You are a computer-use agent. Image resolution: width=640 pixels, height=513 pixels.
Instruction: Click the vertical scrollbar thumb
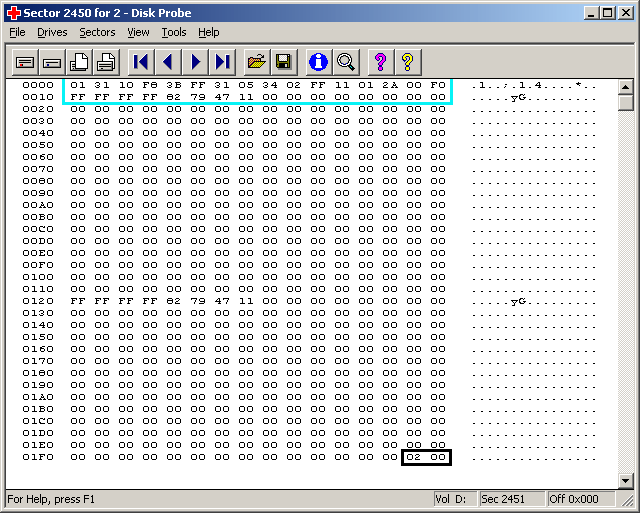(625, 102)
